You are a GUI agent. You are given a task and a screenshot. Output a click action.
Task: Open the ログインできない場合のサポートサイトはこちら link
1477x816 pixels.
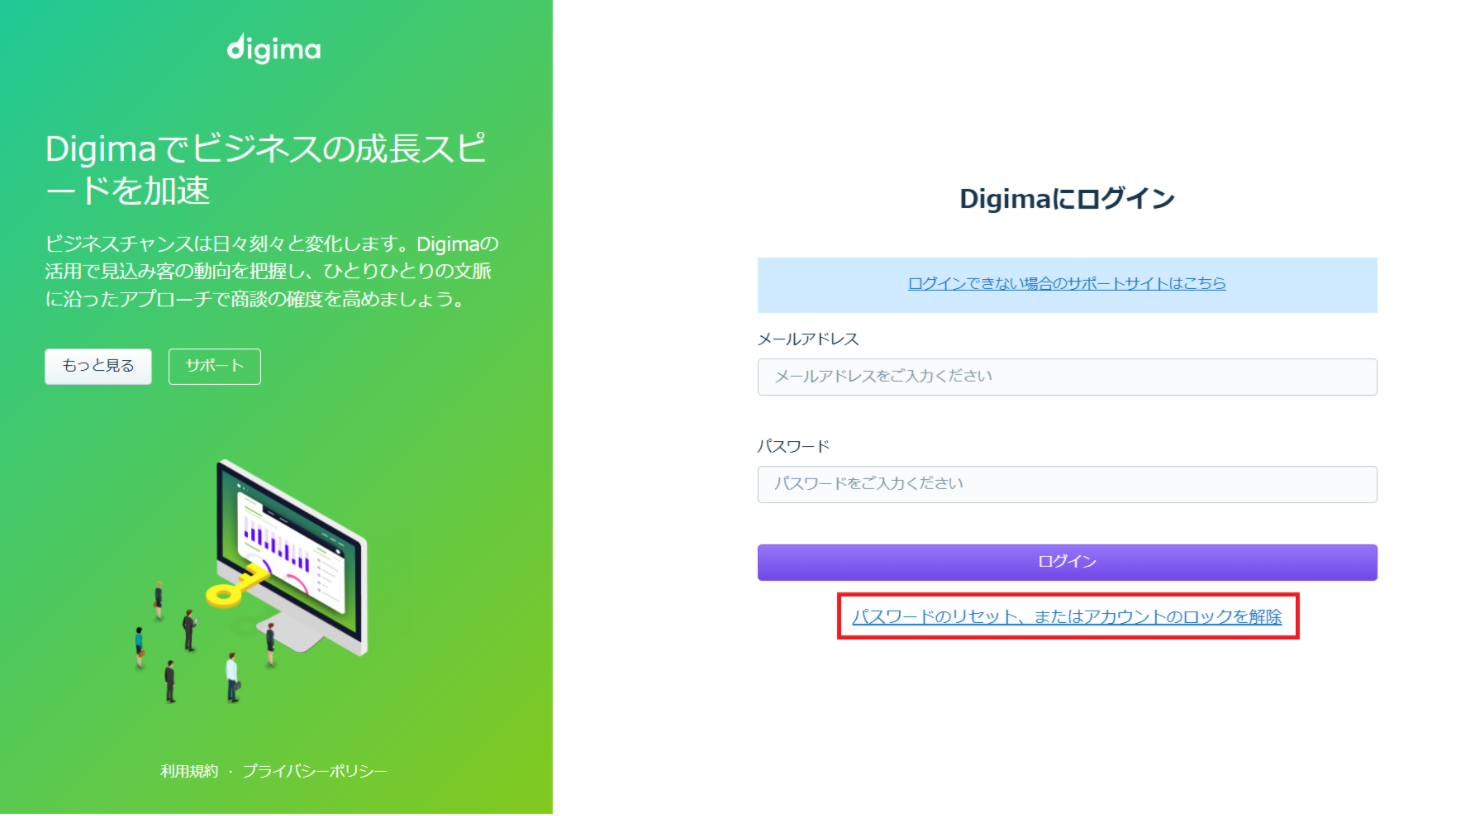click(1067, 284)
